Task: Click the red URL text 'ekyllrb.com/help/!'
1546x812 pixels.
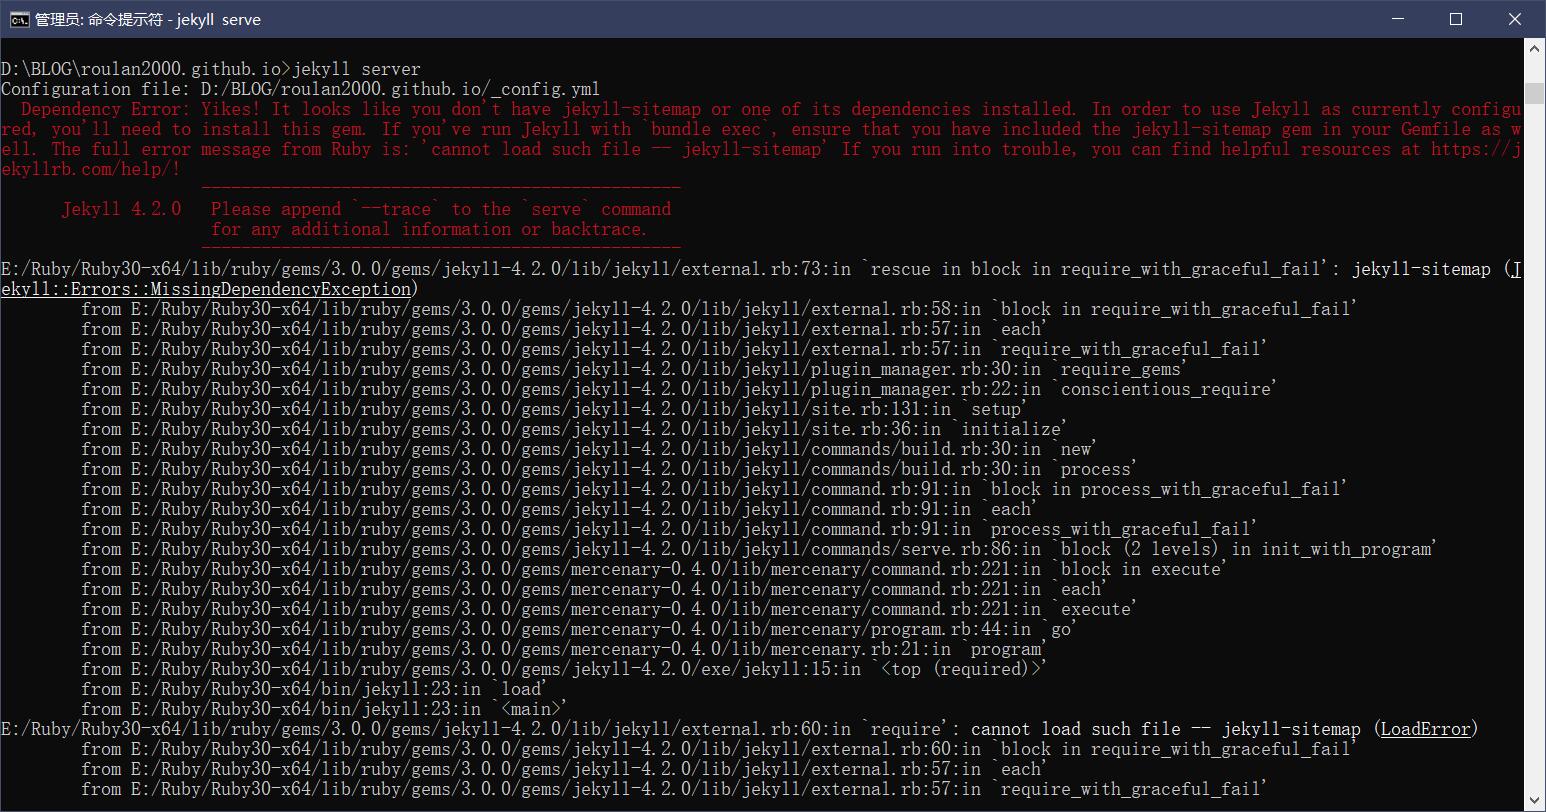Action: tap(91, 169)
